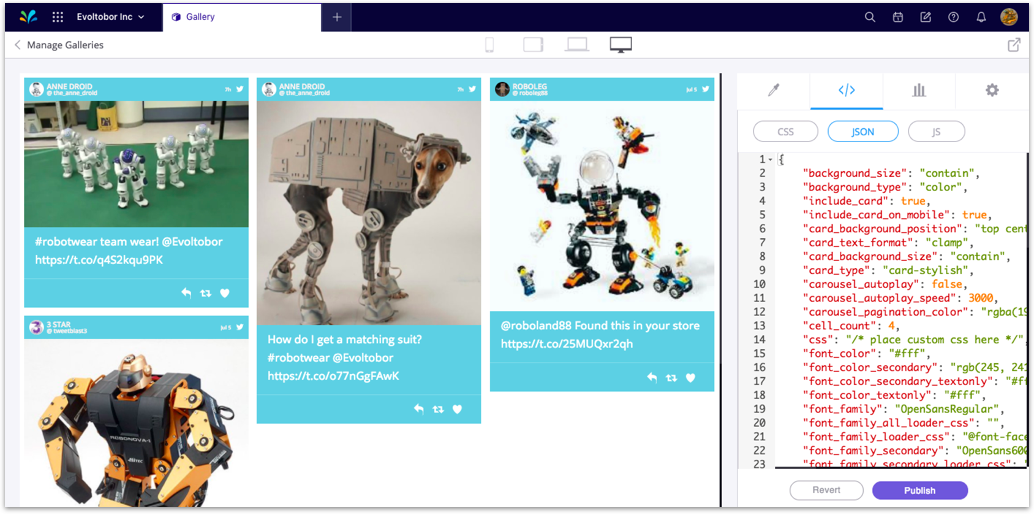
Task: Click Twitter bird icon on ROBOLEG card
Action: [x=705, y=89]
